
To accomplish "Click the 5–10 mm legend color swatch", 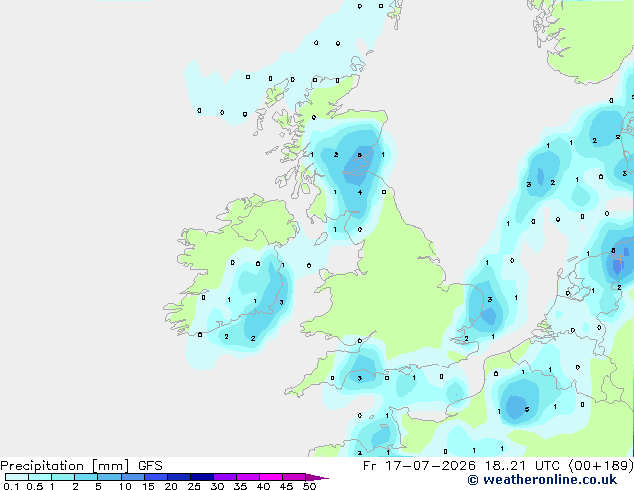I will pos(110,477).
